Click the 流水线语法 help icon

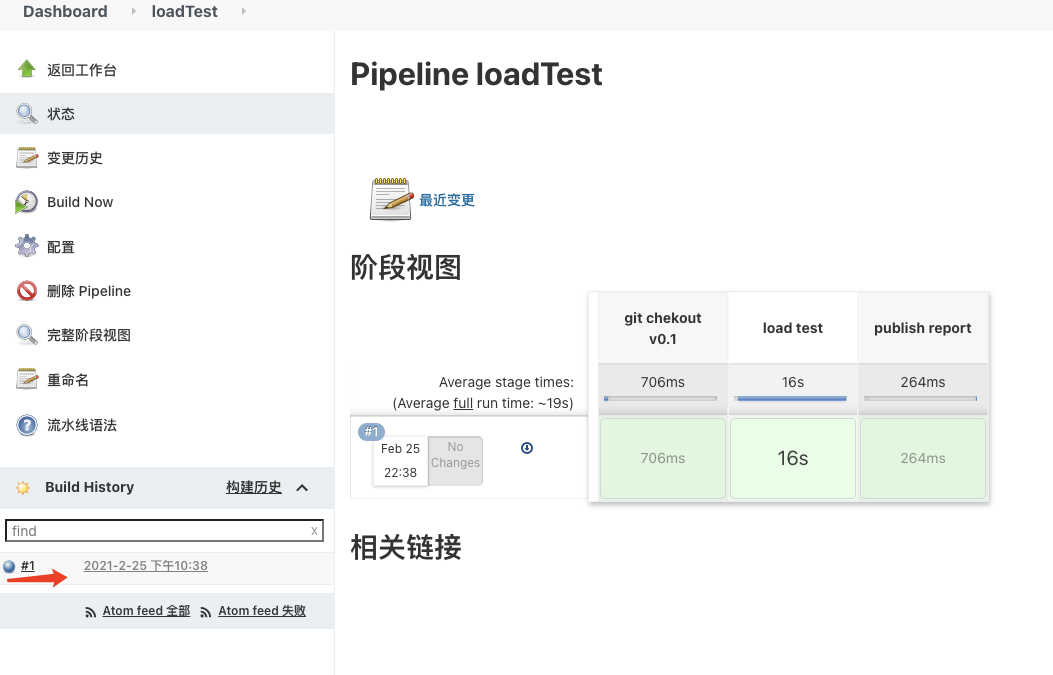(x=27, y=425)
